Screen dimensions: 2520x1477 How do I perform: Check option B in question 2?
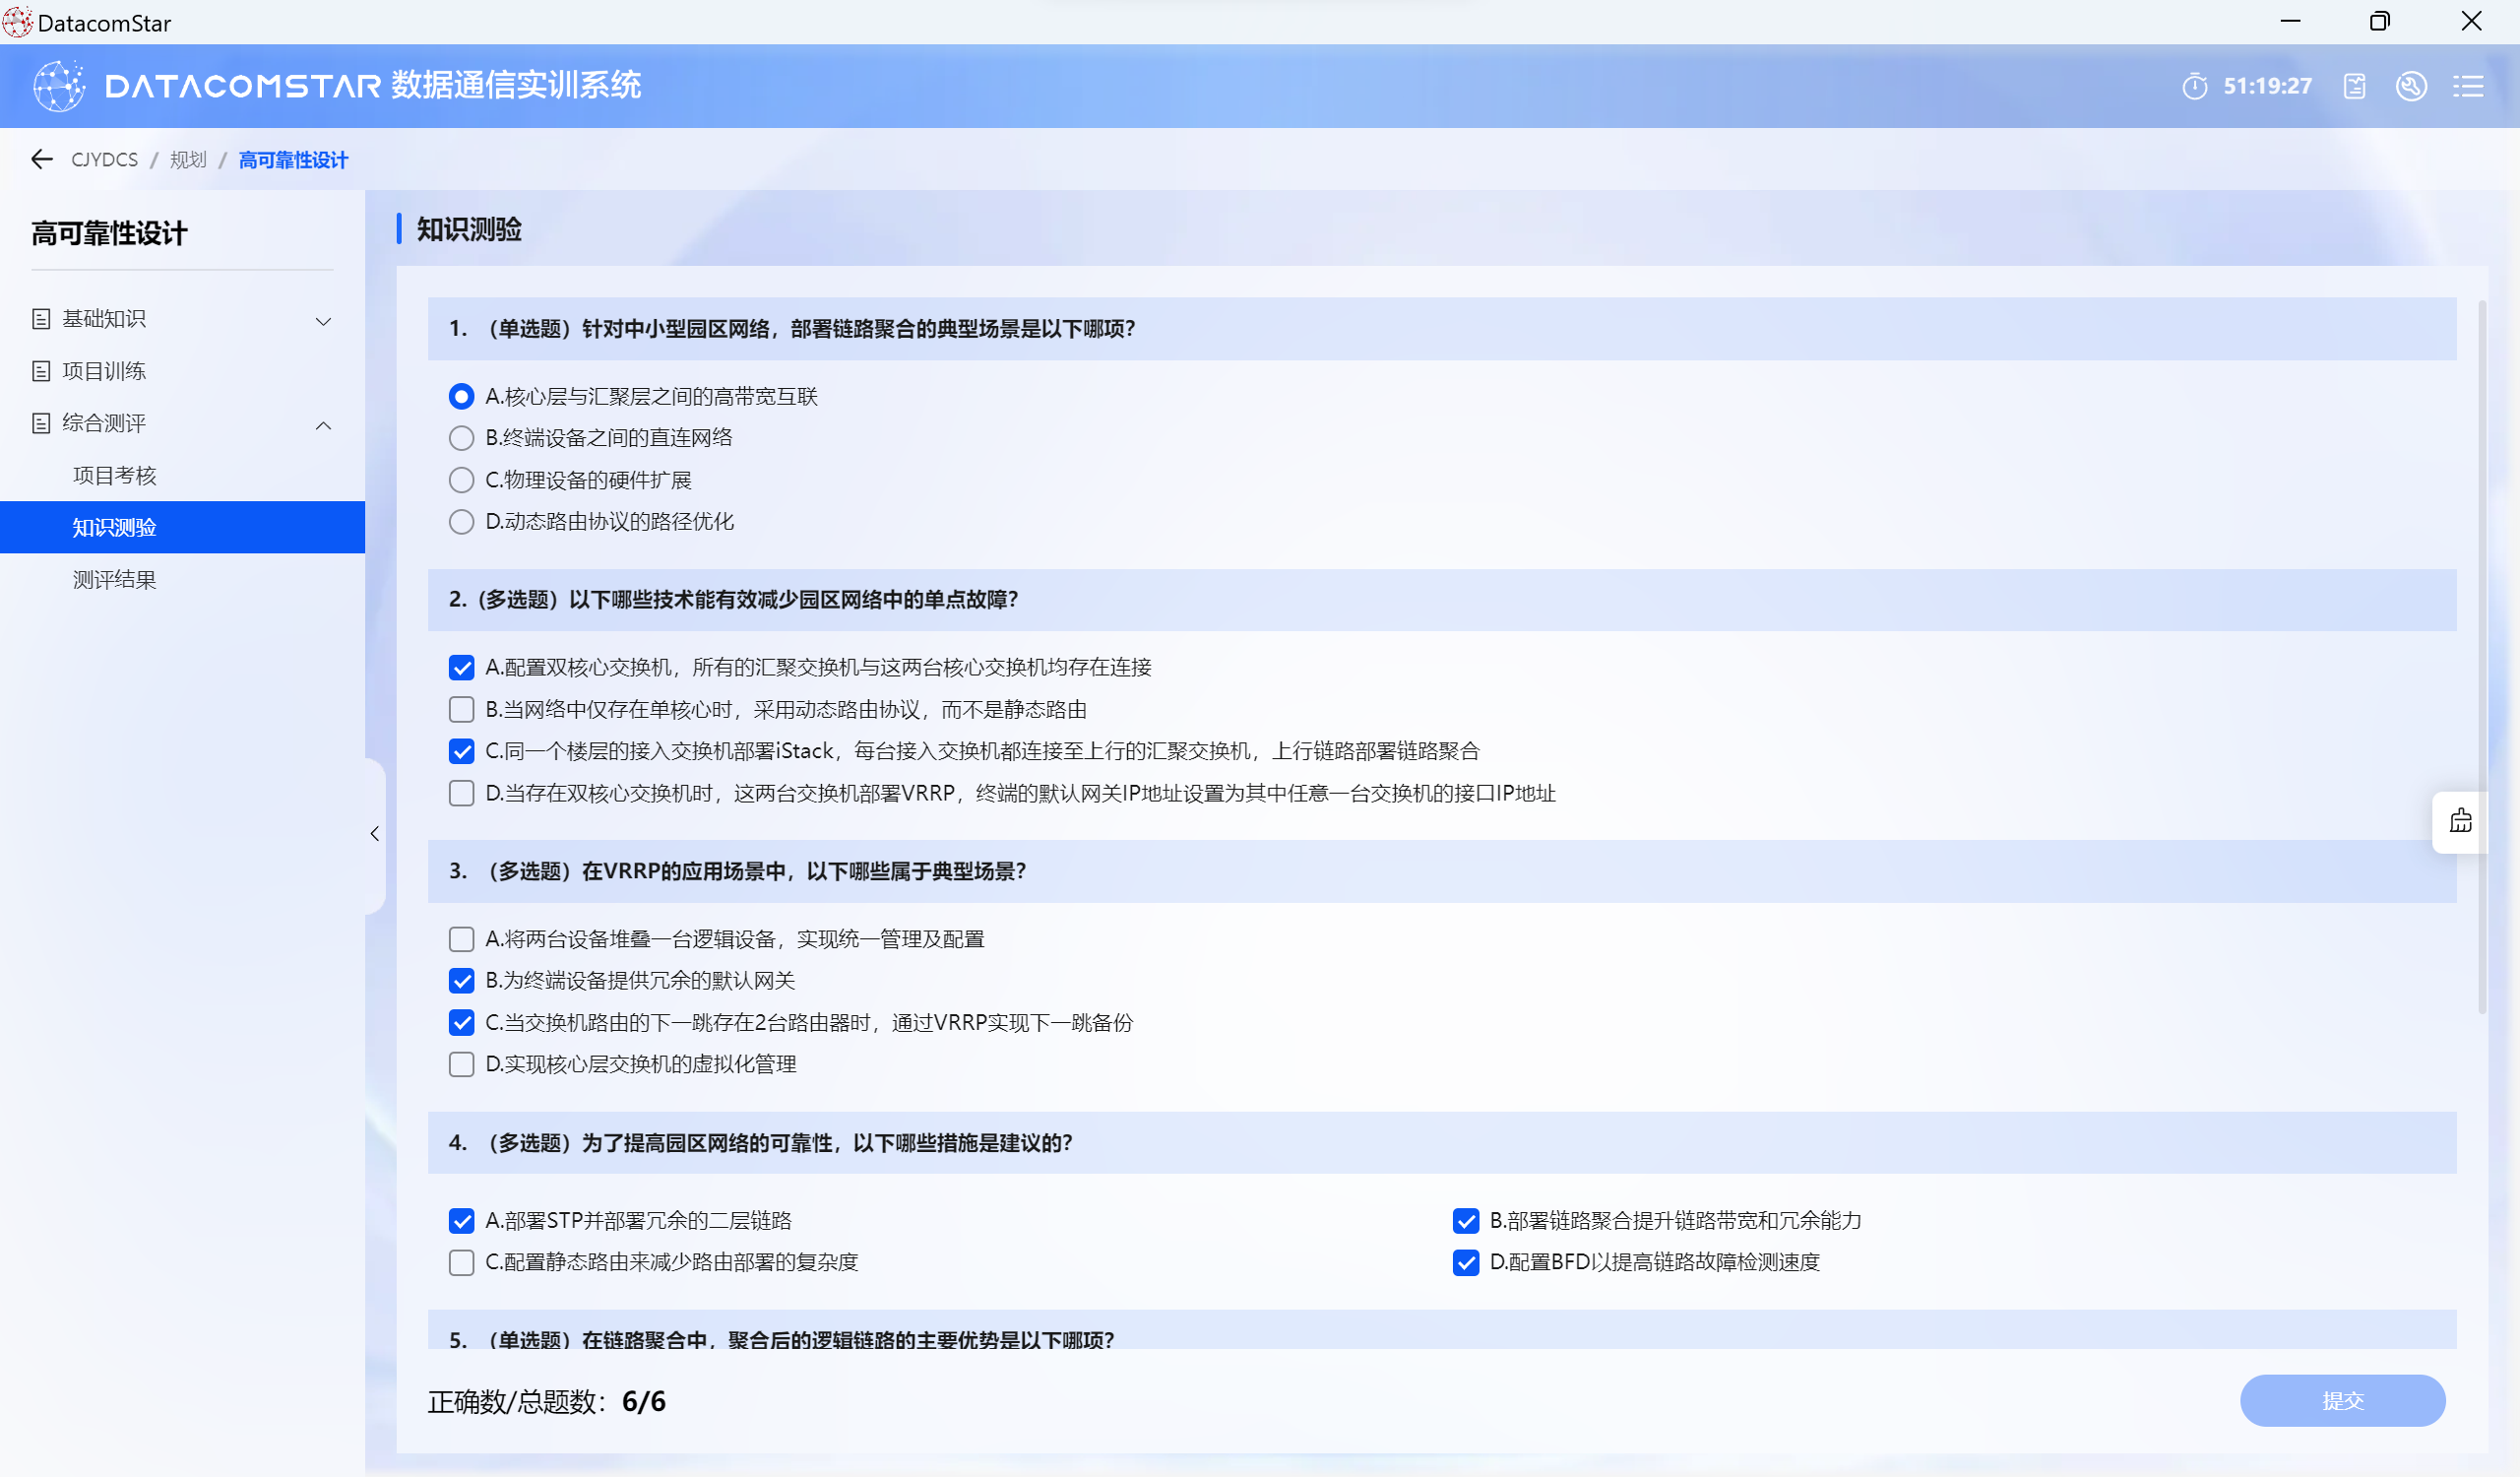[x=461, y=710]
